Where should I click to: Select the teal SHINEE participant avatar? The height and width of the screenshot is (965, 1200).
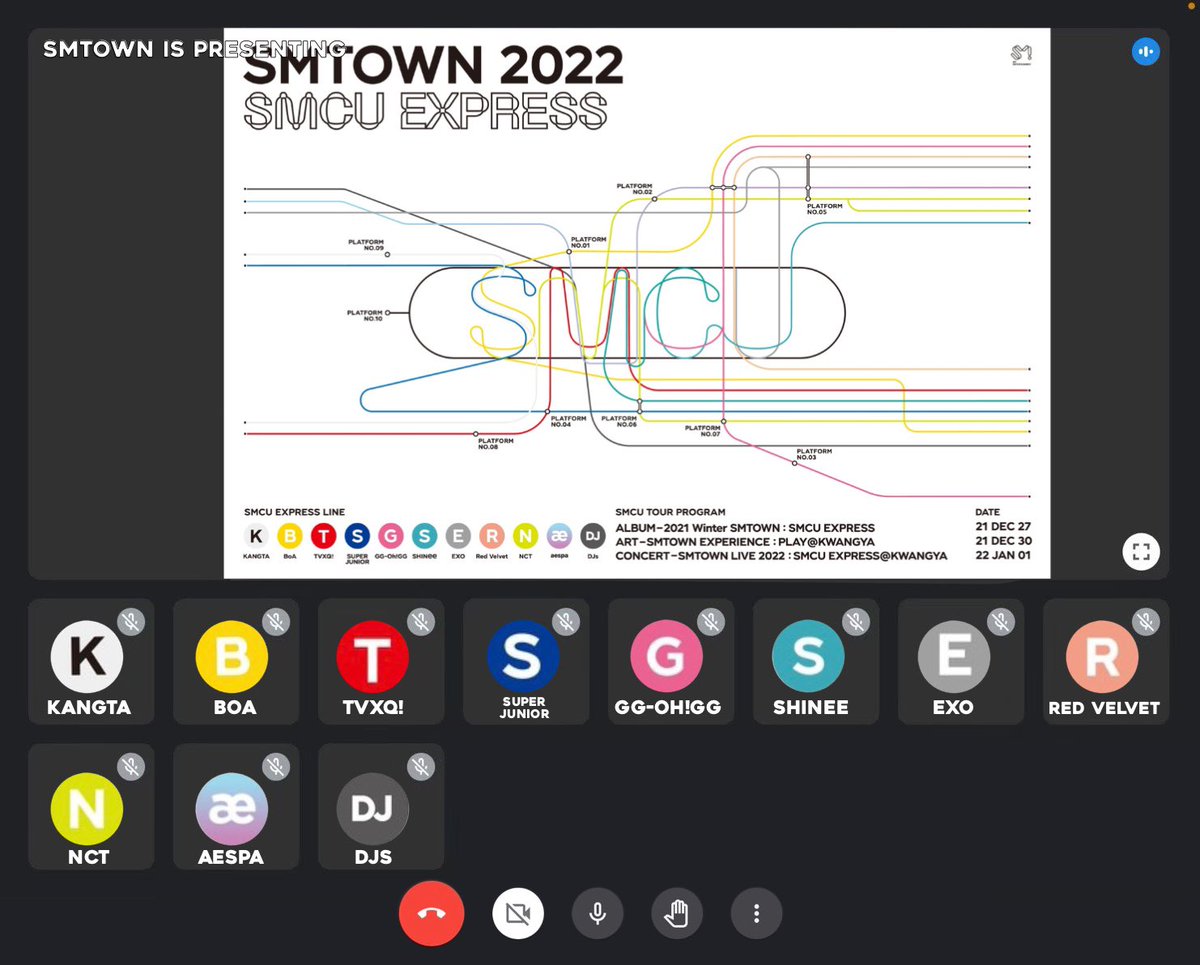pos(808,657)
